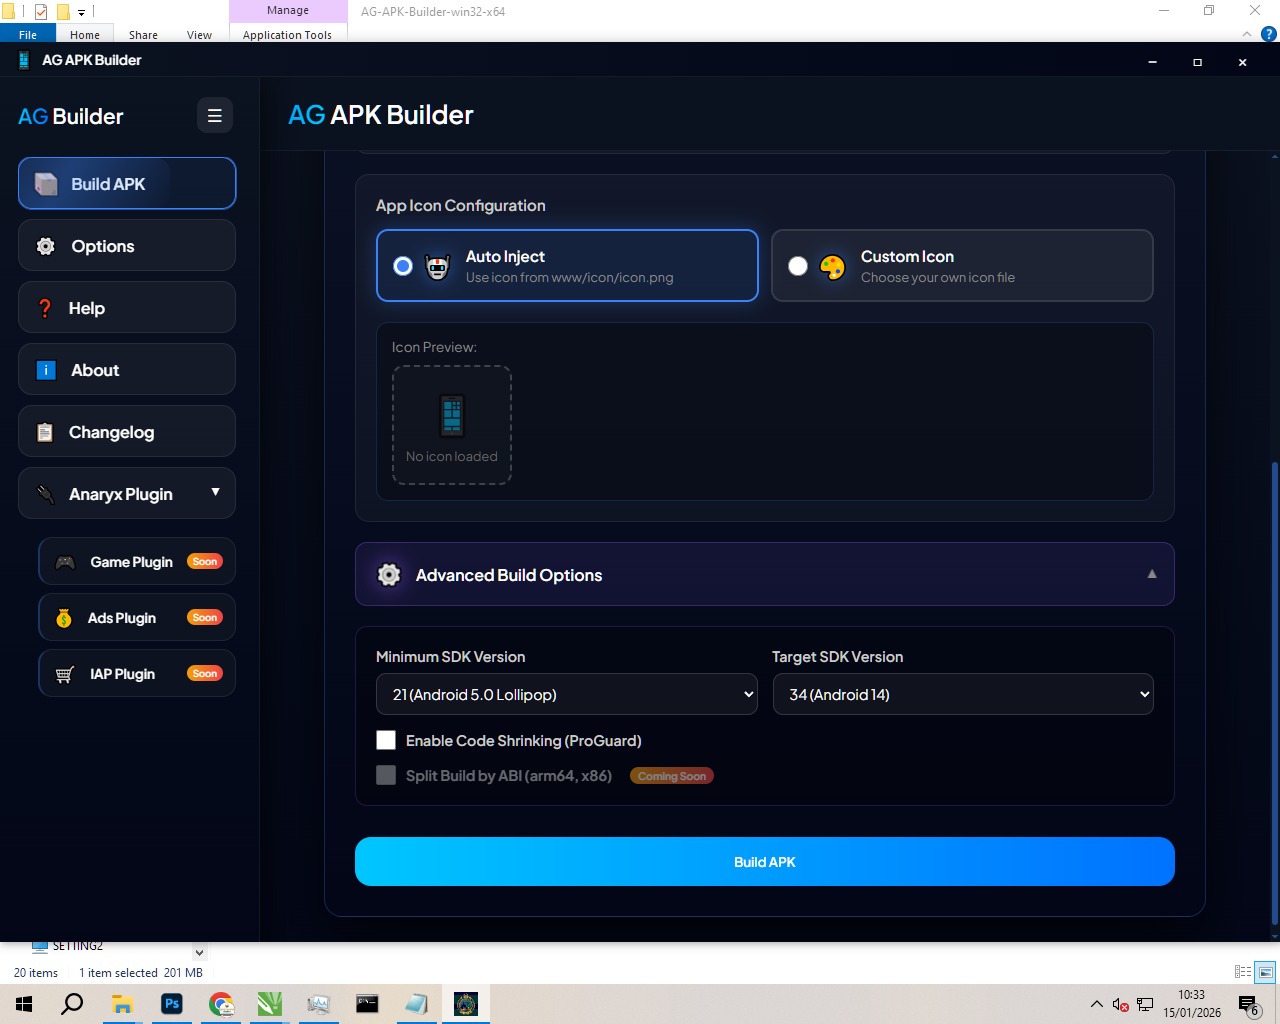Click the Custom Icon palette icon
Image resolution: width=1280 pixels, height=1024 pixels.
pyautogui.click(x=833, y=266)
